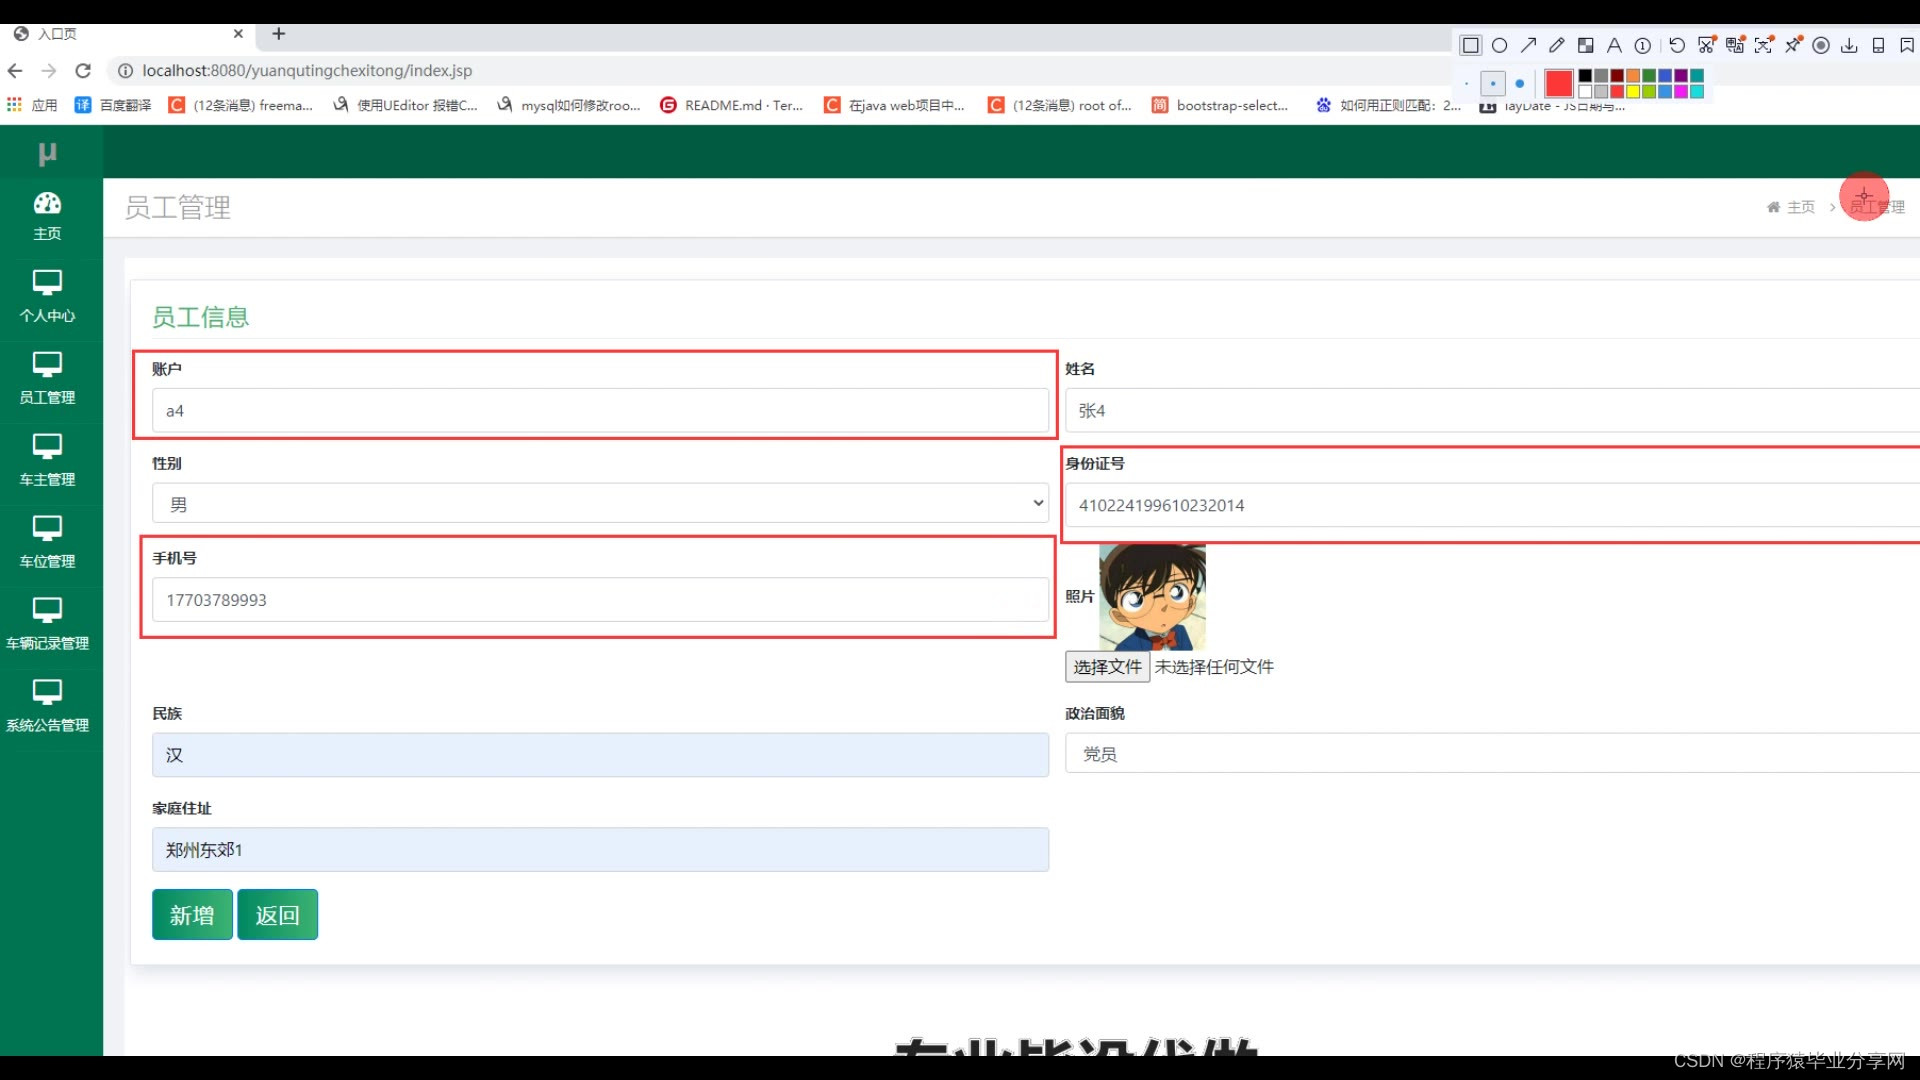Viewport: 1920px width, 1080px height.
Task: Pick the black color swatch
Action: [1585, 75]
